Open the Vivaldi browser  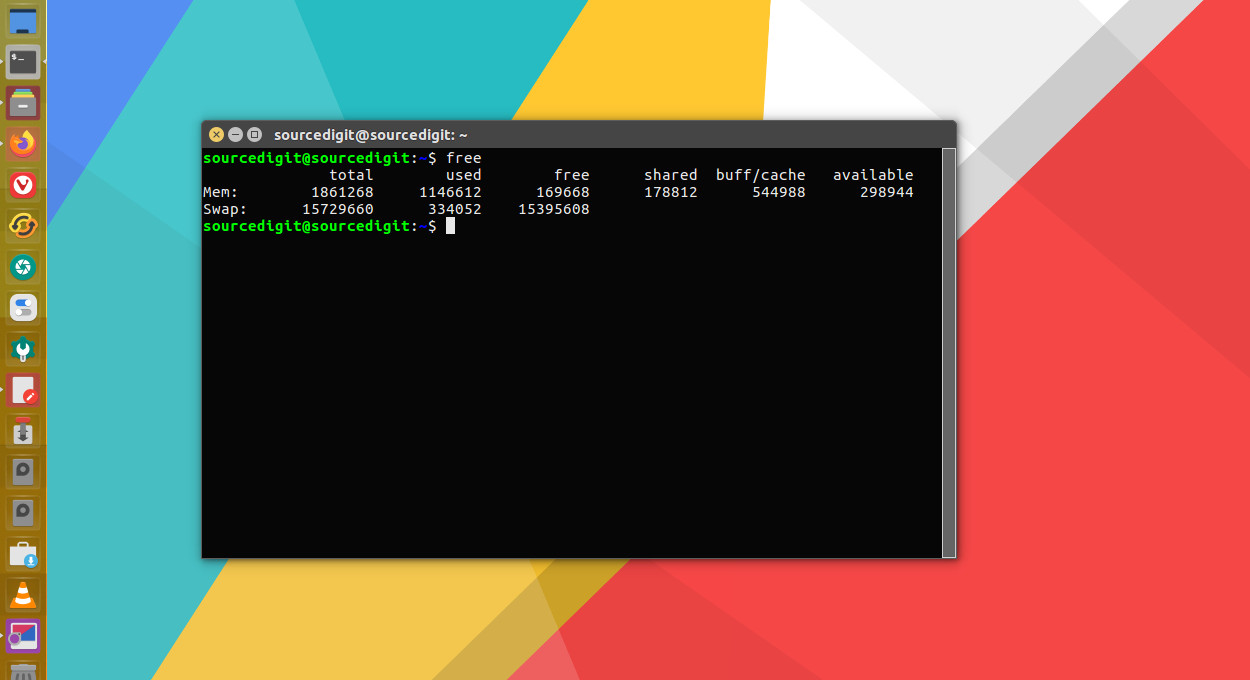tap(22, 184)
